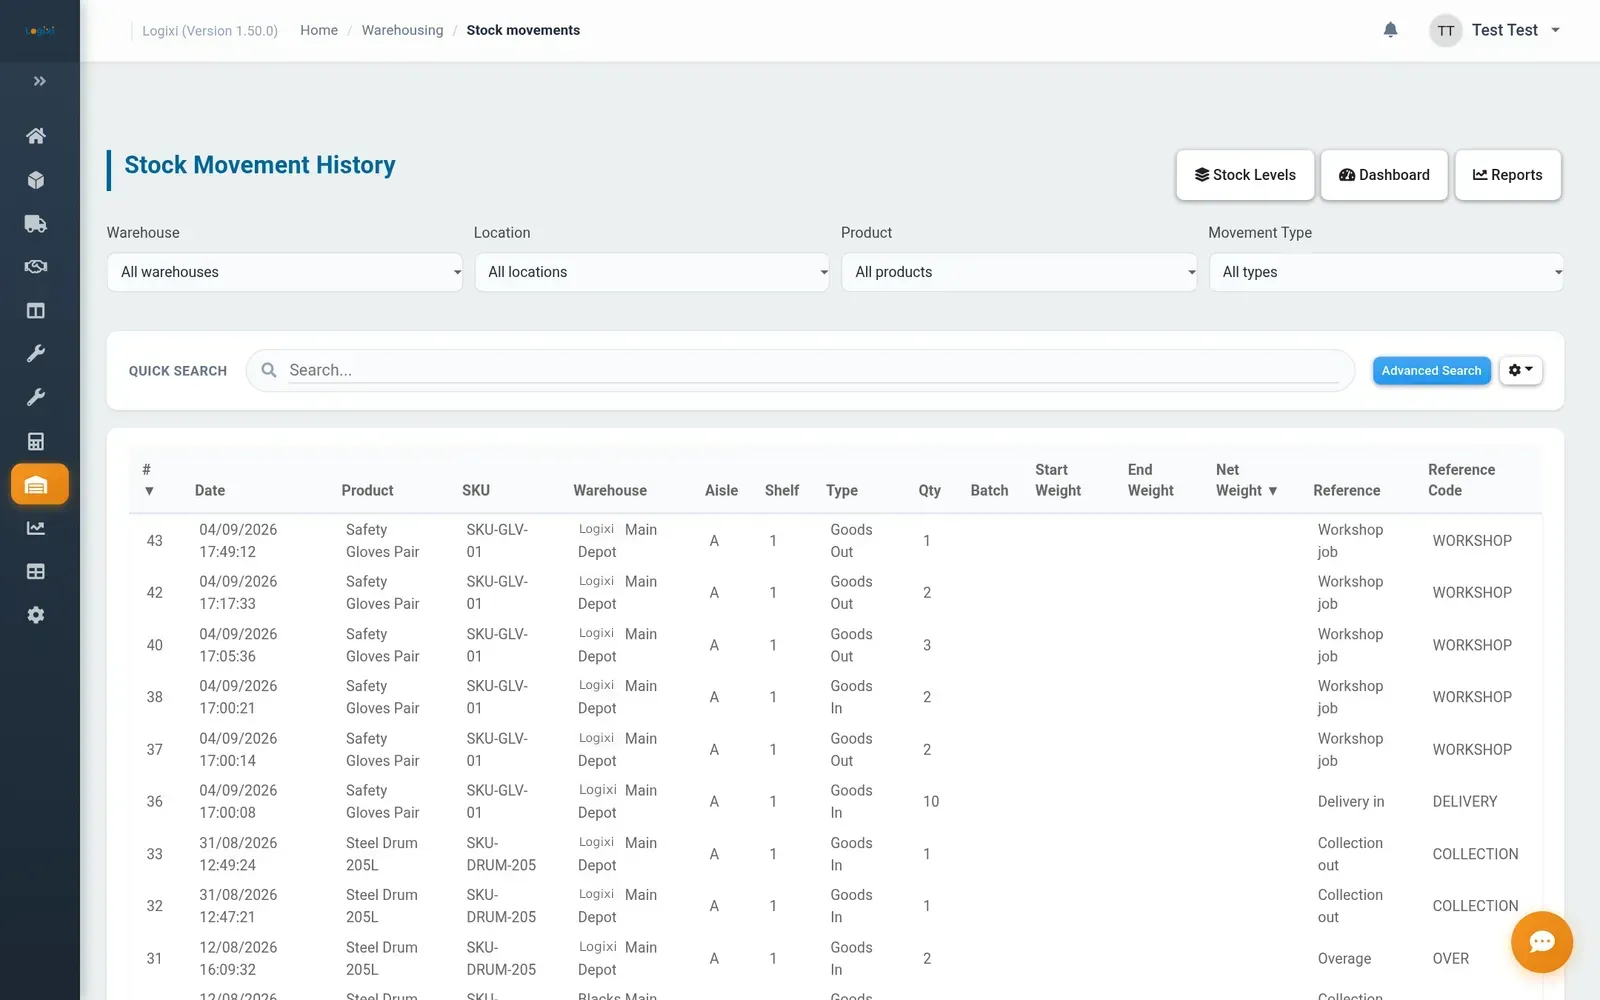Expand the Product filter dropdown
The height and width of the screenshot is (1000, 1600).
[x=1019, y=272]
